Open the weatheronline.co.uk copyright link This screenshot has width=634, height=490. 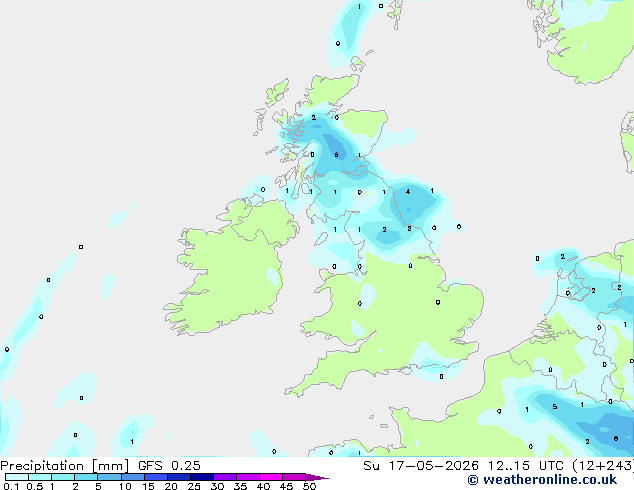[x=542, y=480]
